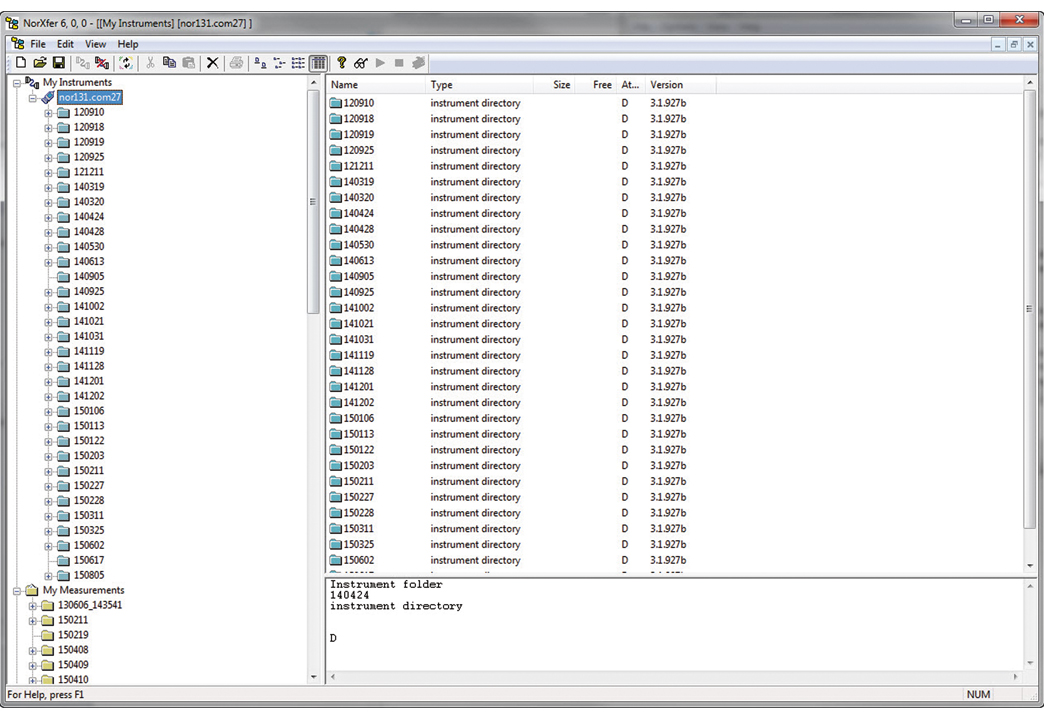This screenshot has width=1044, height=719.
Task: Cut with the scissors toolbar icon
Action: [x=150, y=63]
